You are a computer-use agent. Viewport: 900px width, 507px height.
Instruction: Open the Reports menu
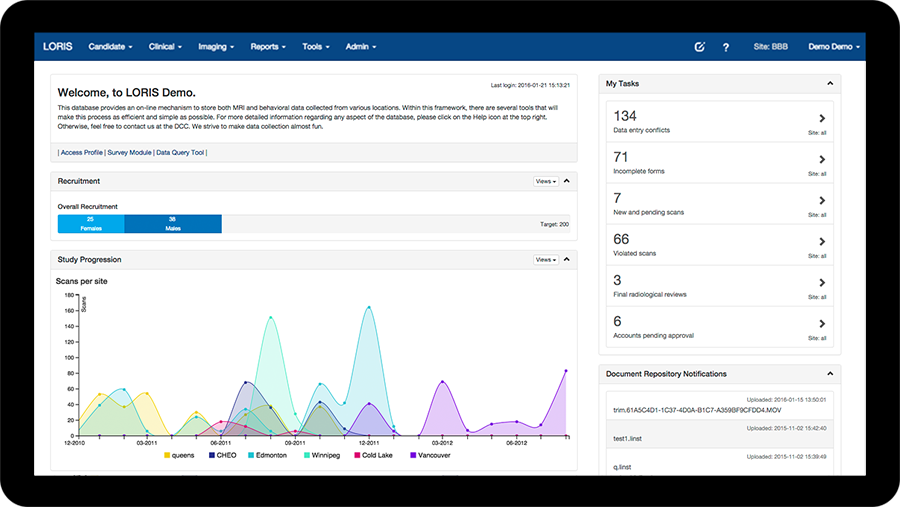[x=268, y=47]
